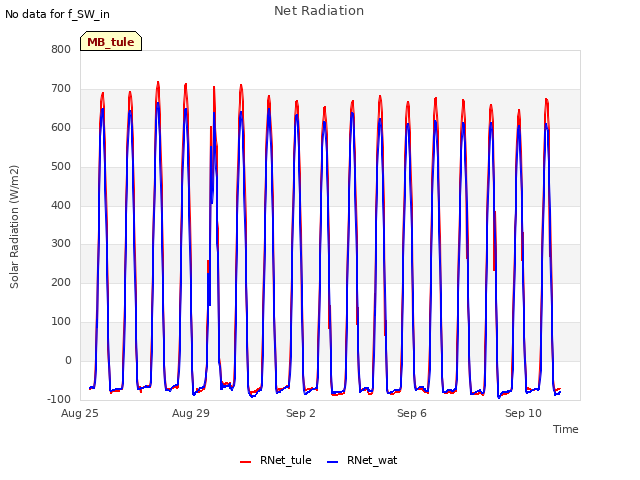
Task: Click the 500 y-axis tick label
Action: click(61, 167)
